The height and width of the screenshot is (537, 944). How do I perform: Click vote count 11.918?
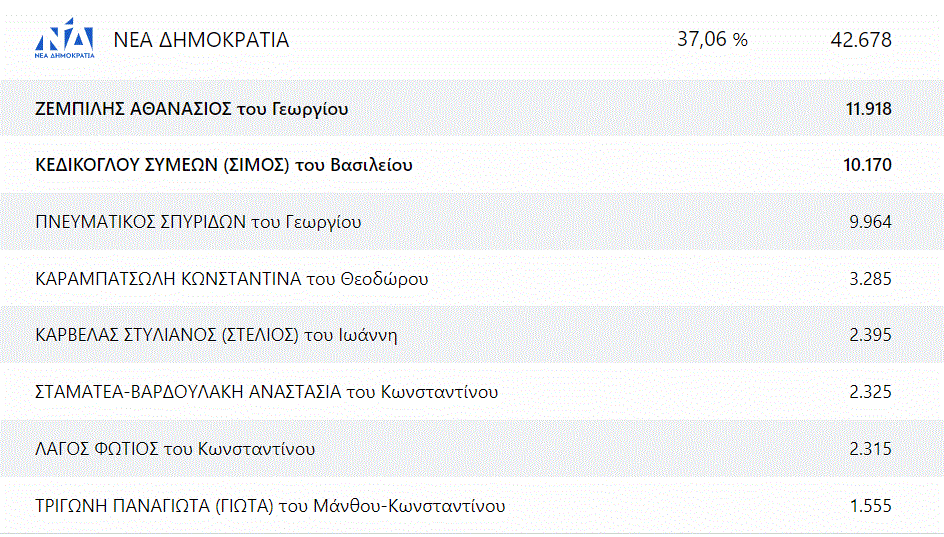click(868, 109)
